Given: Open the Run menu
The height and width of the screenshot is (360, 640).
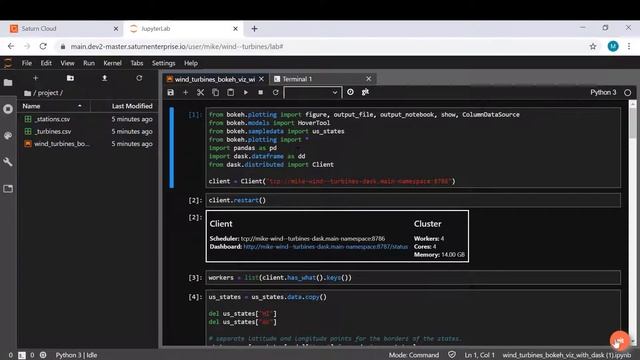Looking at the screenshot, I should (89, 63).
